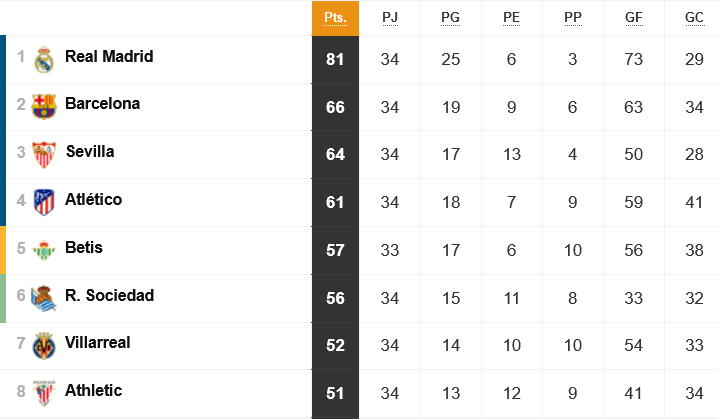Go to the Villarreal team page
Image resolution: width=721 pixels, height=420 pixels.
click(x=97, y=343)
